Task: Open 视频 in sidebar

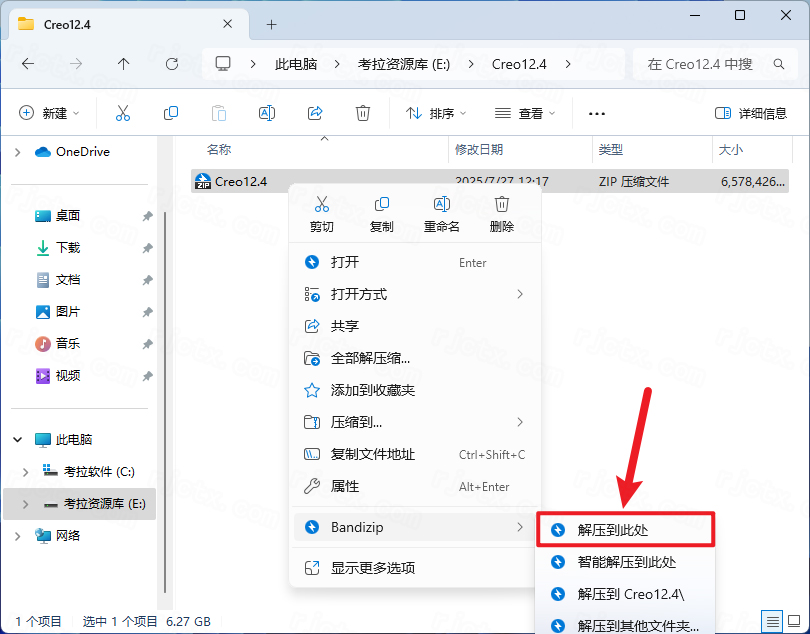Action: pyautogui.click(x=68, y=376)
